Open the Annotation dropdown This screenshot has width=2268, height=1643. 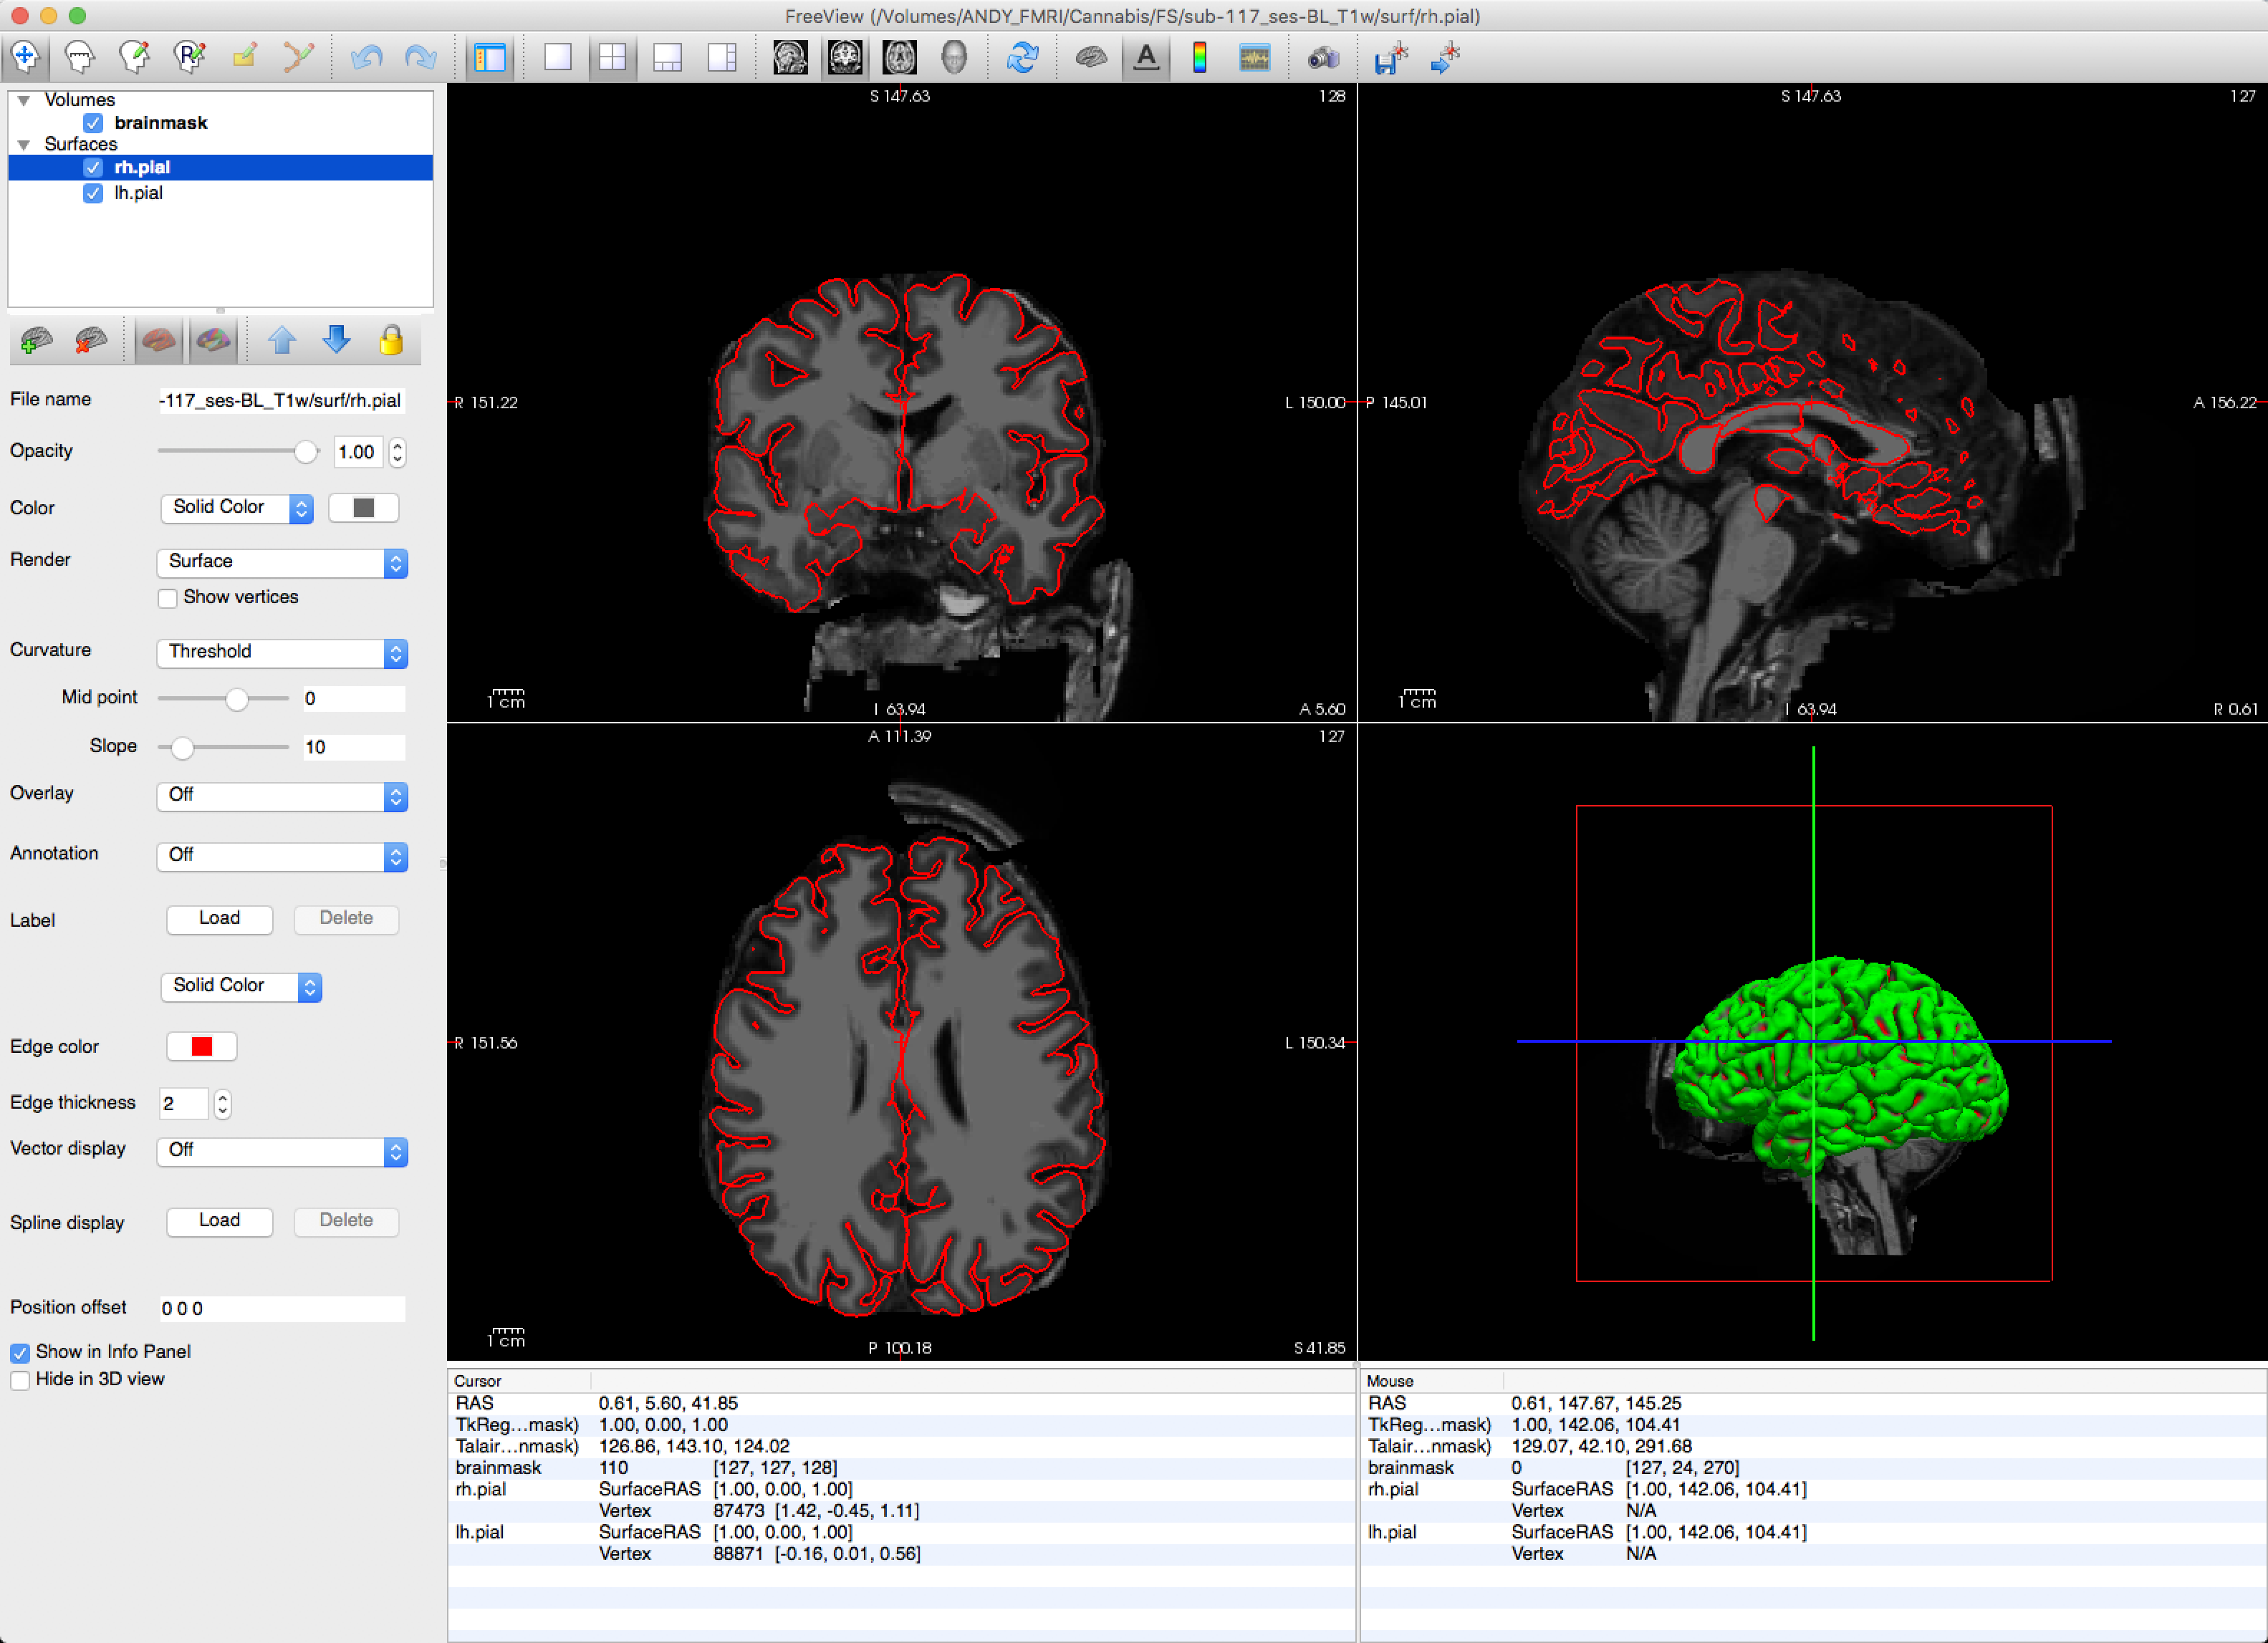click(282, 856)
